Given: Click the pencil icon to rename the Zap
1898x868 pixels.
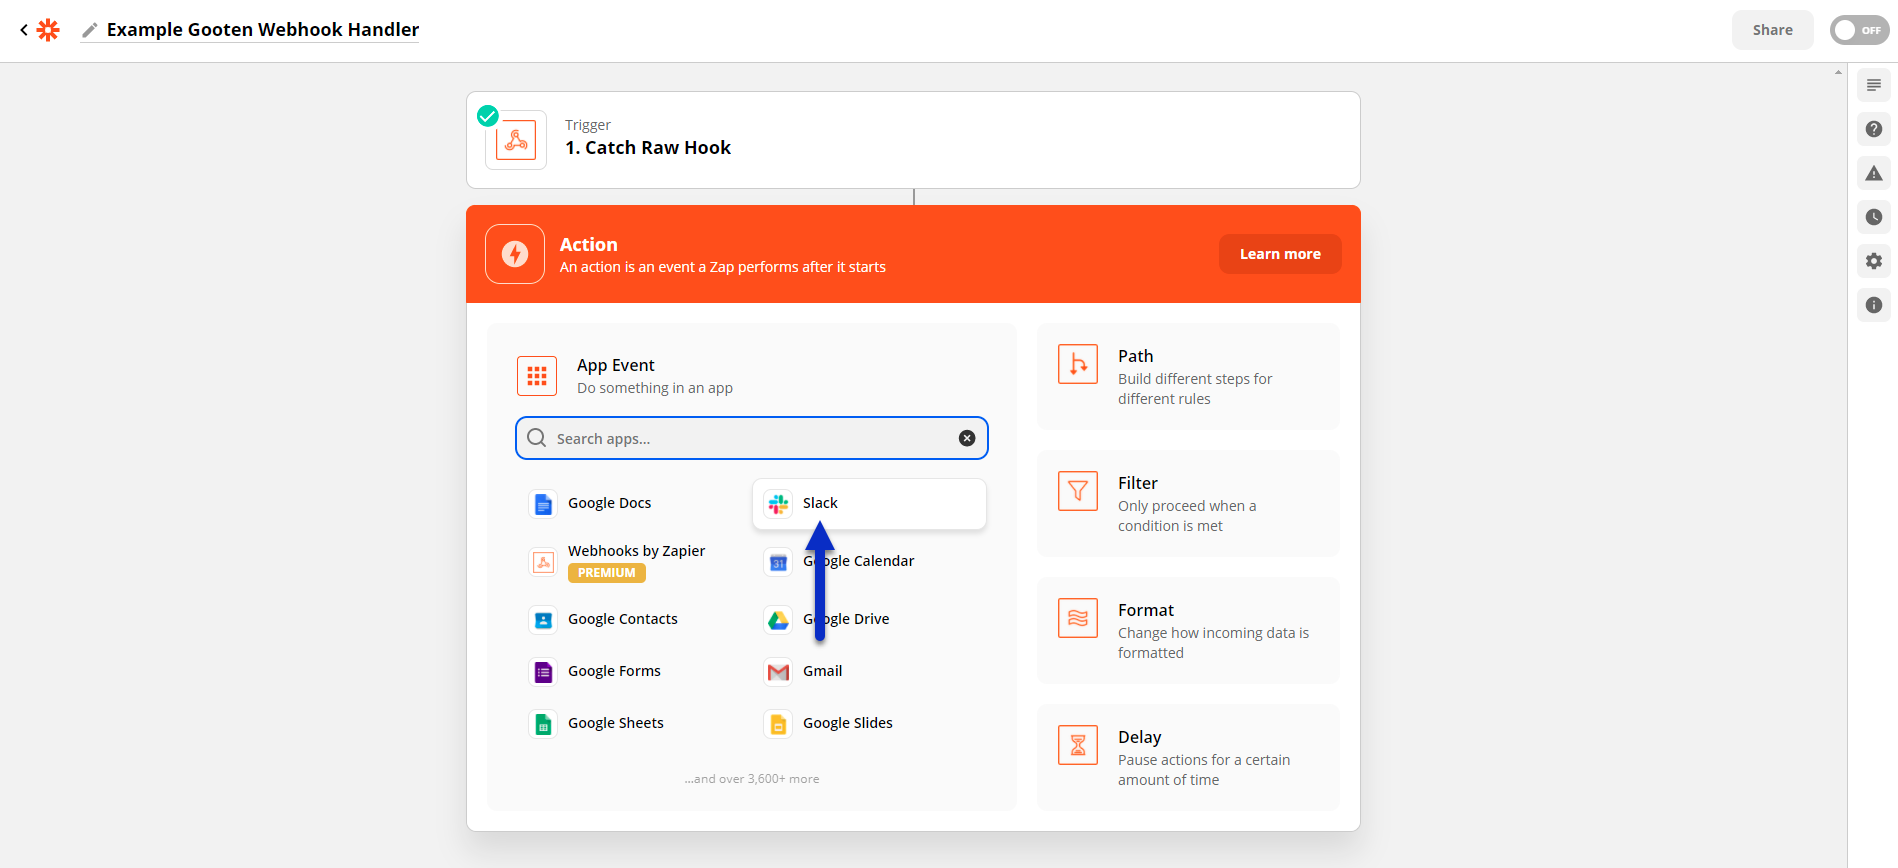Looking at the screenshot, I should tap(90, 30).
